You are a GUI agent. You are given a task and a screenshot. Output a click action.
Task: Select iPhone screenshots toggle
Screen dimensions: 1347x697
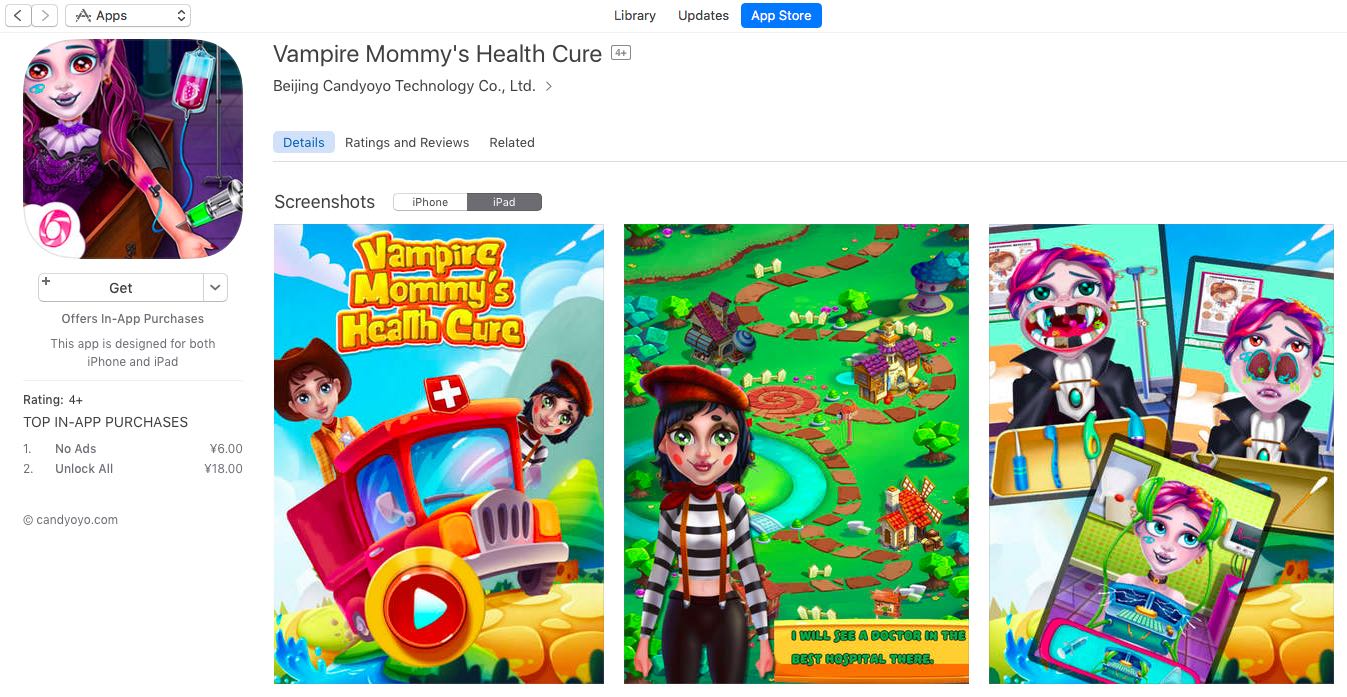pos(430,202)
